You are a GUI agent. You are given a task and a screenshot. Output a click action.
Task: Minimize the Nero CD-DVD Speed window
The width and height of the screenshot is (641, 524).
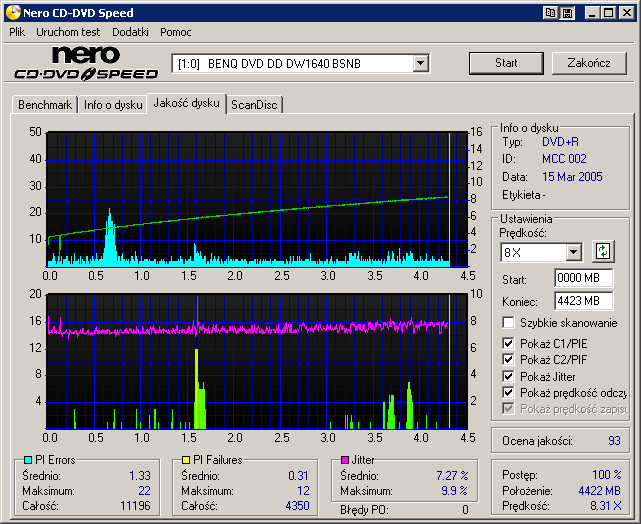click(592, 13)
